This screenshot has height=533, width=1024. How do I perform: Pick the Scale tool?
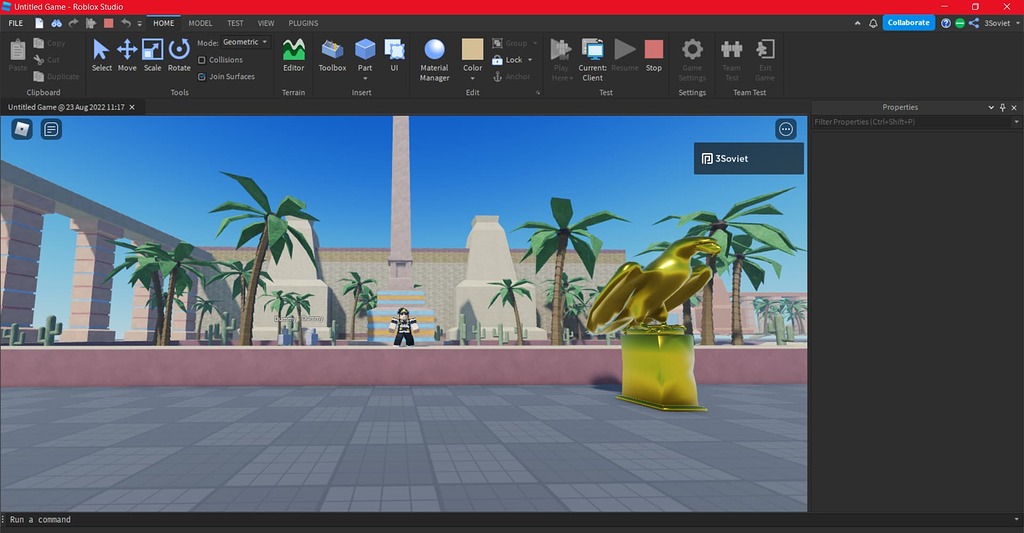pyautogui.click(x=152, y=56)
